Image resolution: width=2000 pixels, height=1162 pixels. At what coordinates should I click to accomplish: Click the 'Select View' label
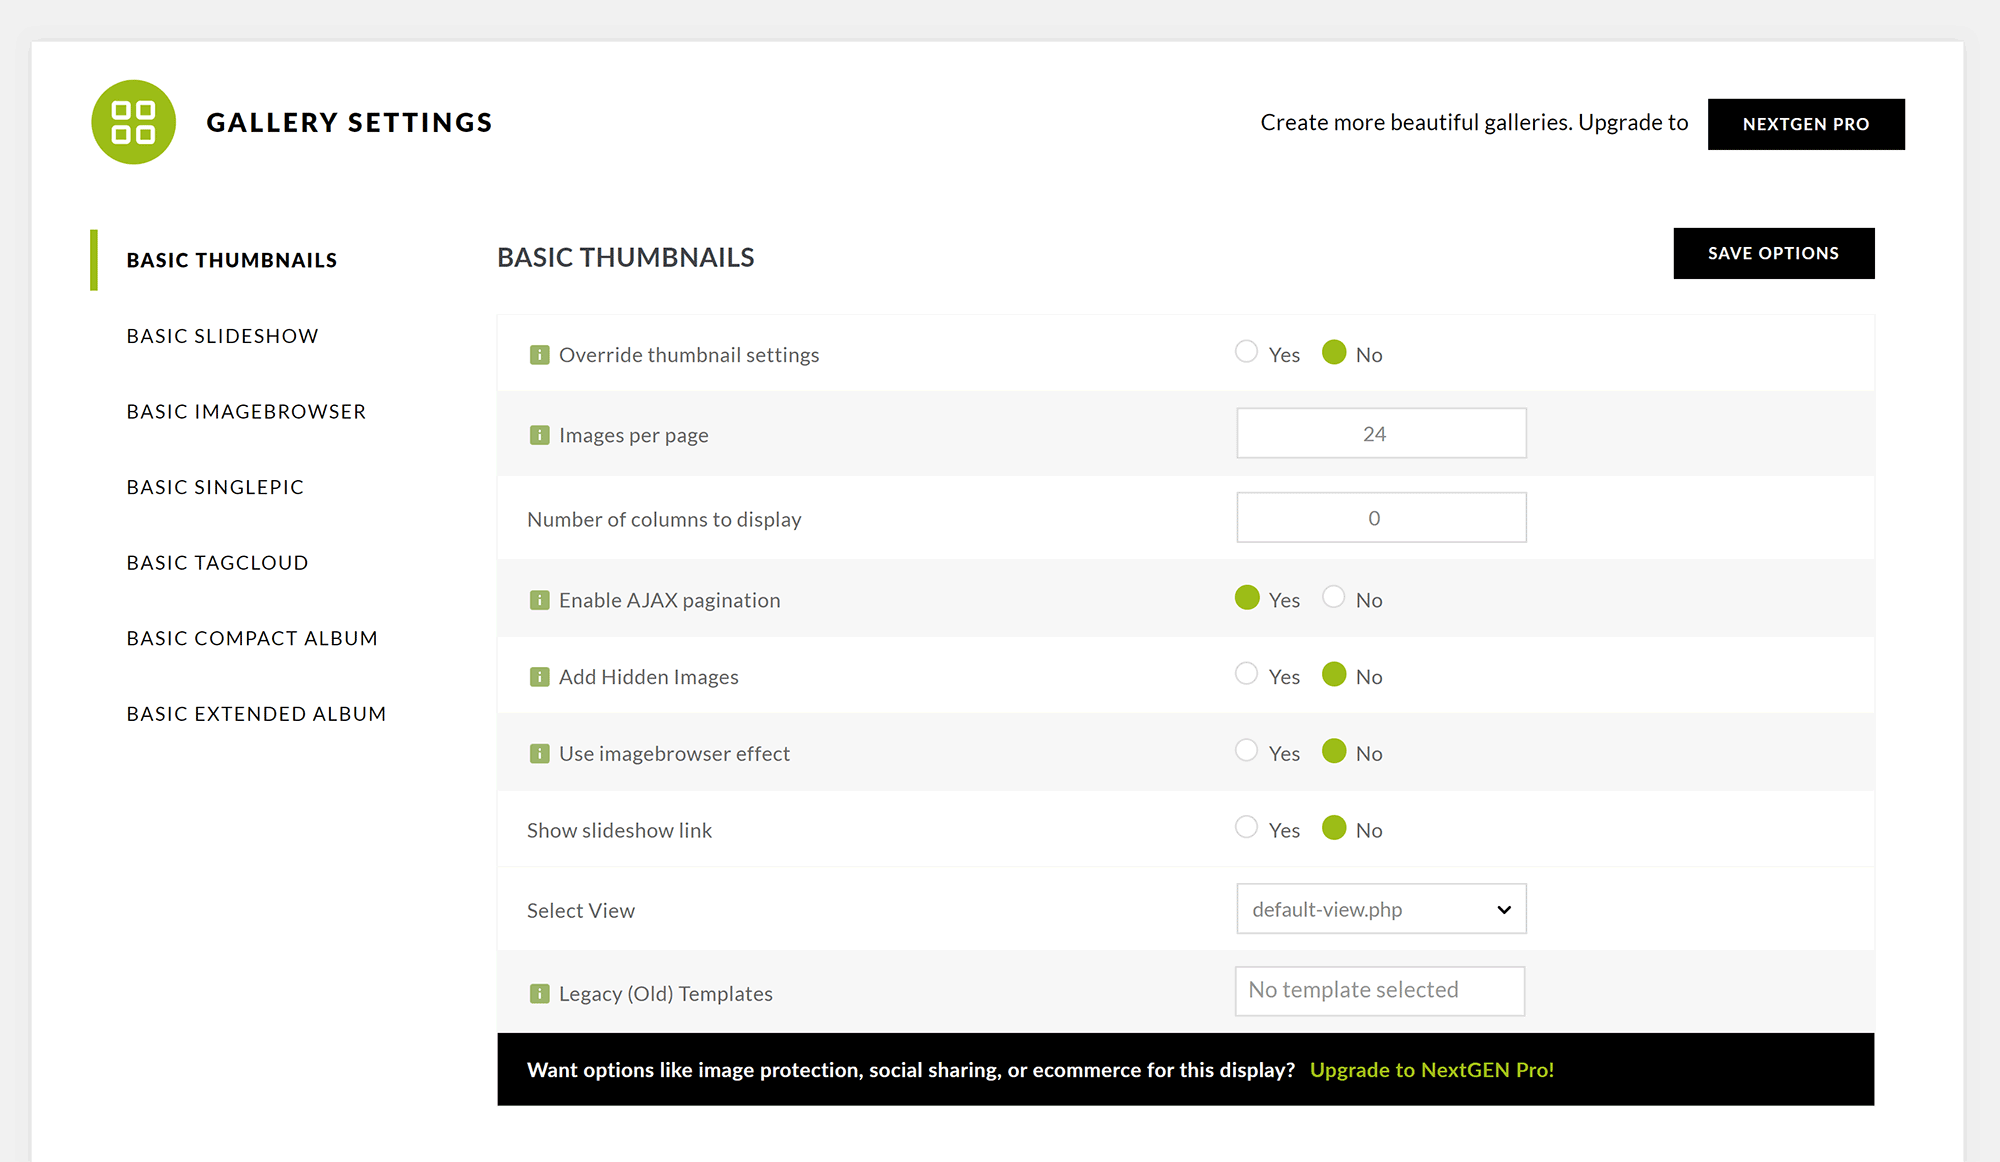pyautogui.click(x=581, y=911)
